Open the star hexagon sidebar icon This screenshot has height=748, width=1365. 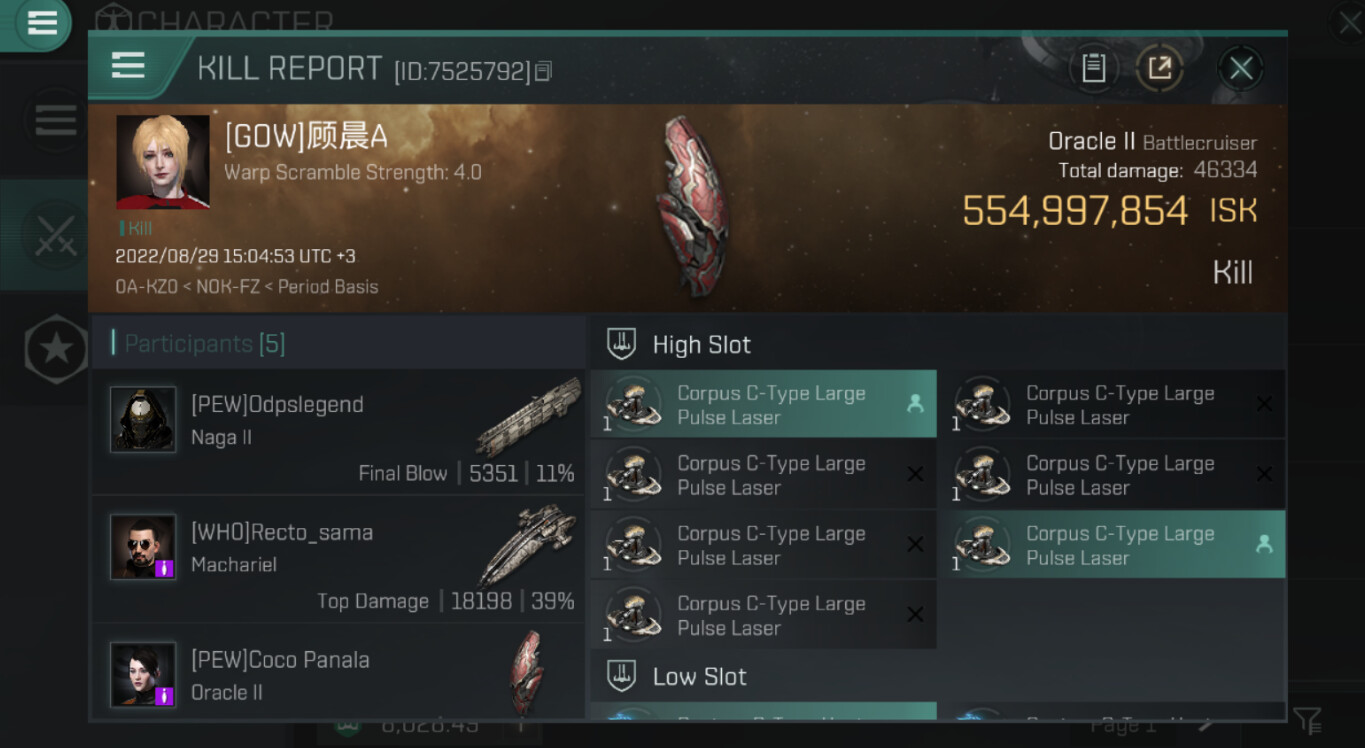pos(56,349)
